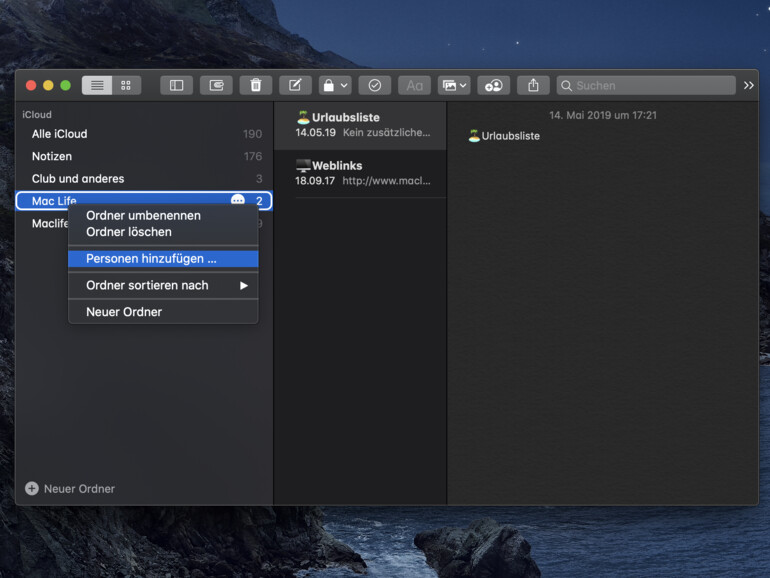Open the Aa text format button
Viewport: 770px width, 578px height.
[x=414, y=85]
